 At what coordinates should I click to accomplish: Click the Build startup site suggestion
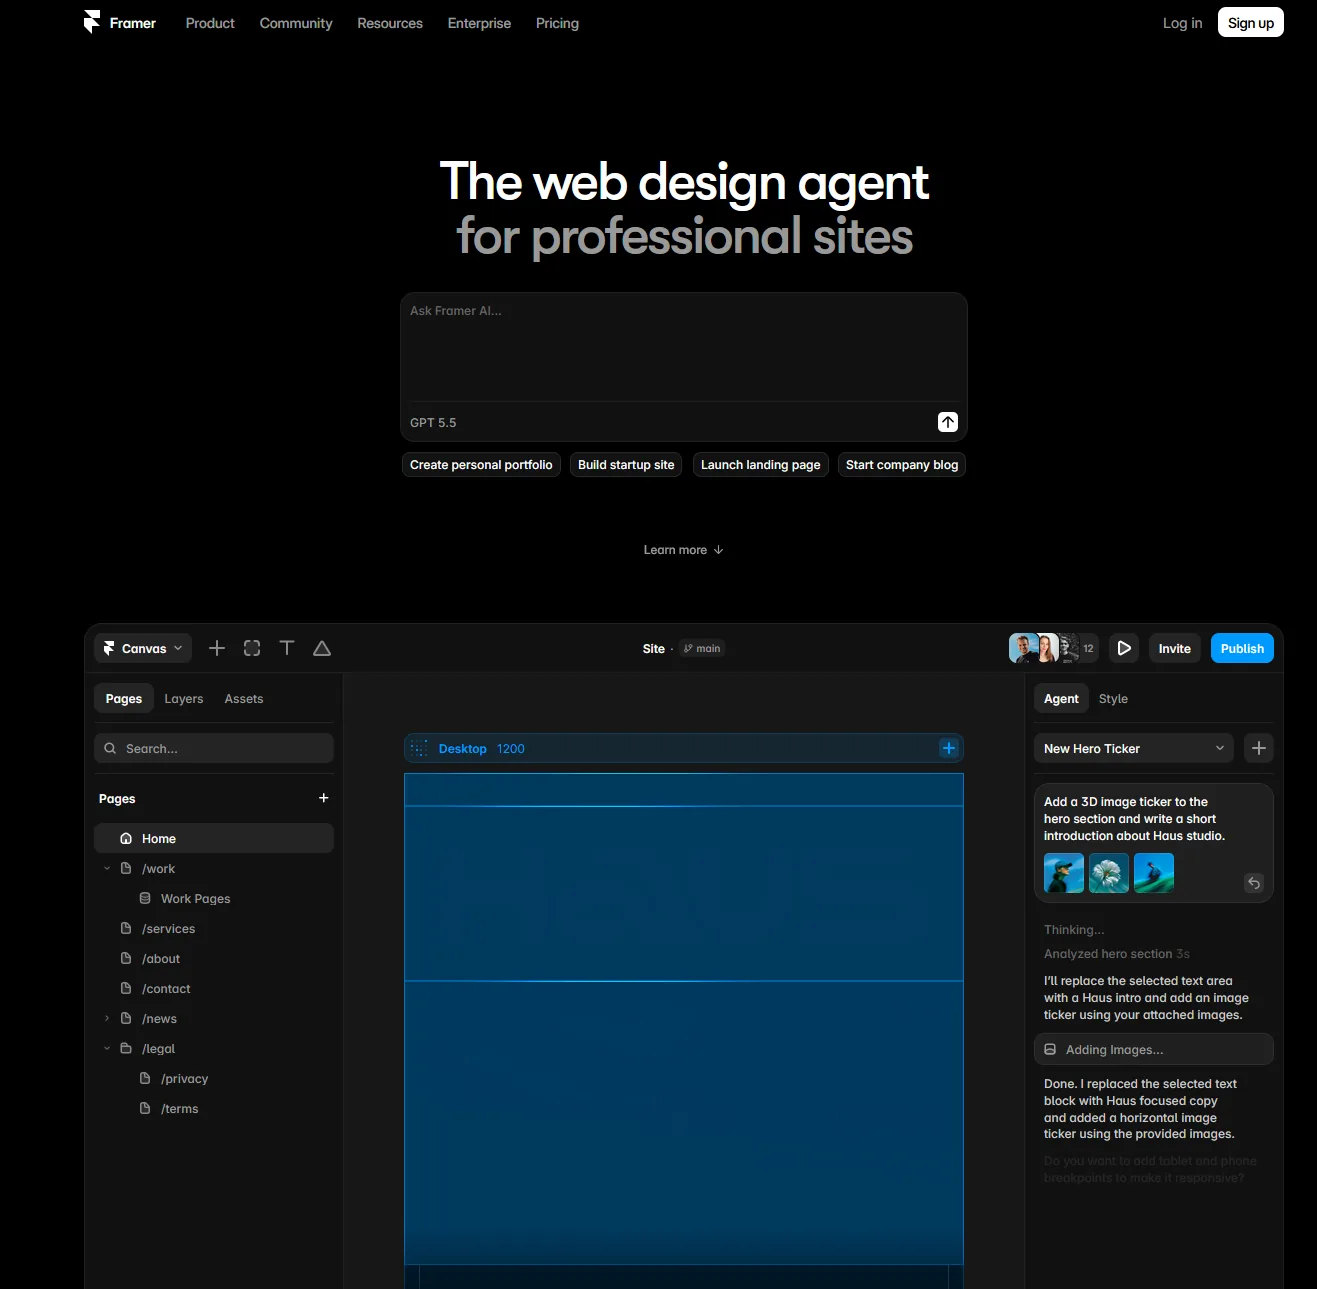click(626, 465)
